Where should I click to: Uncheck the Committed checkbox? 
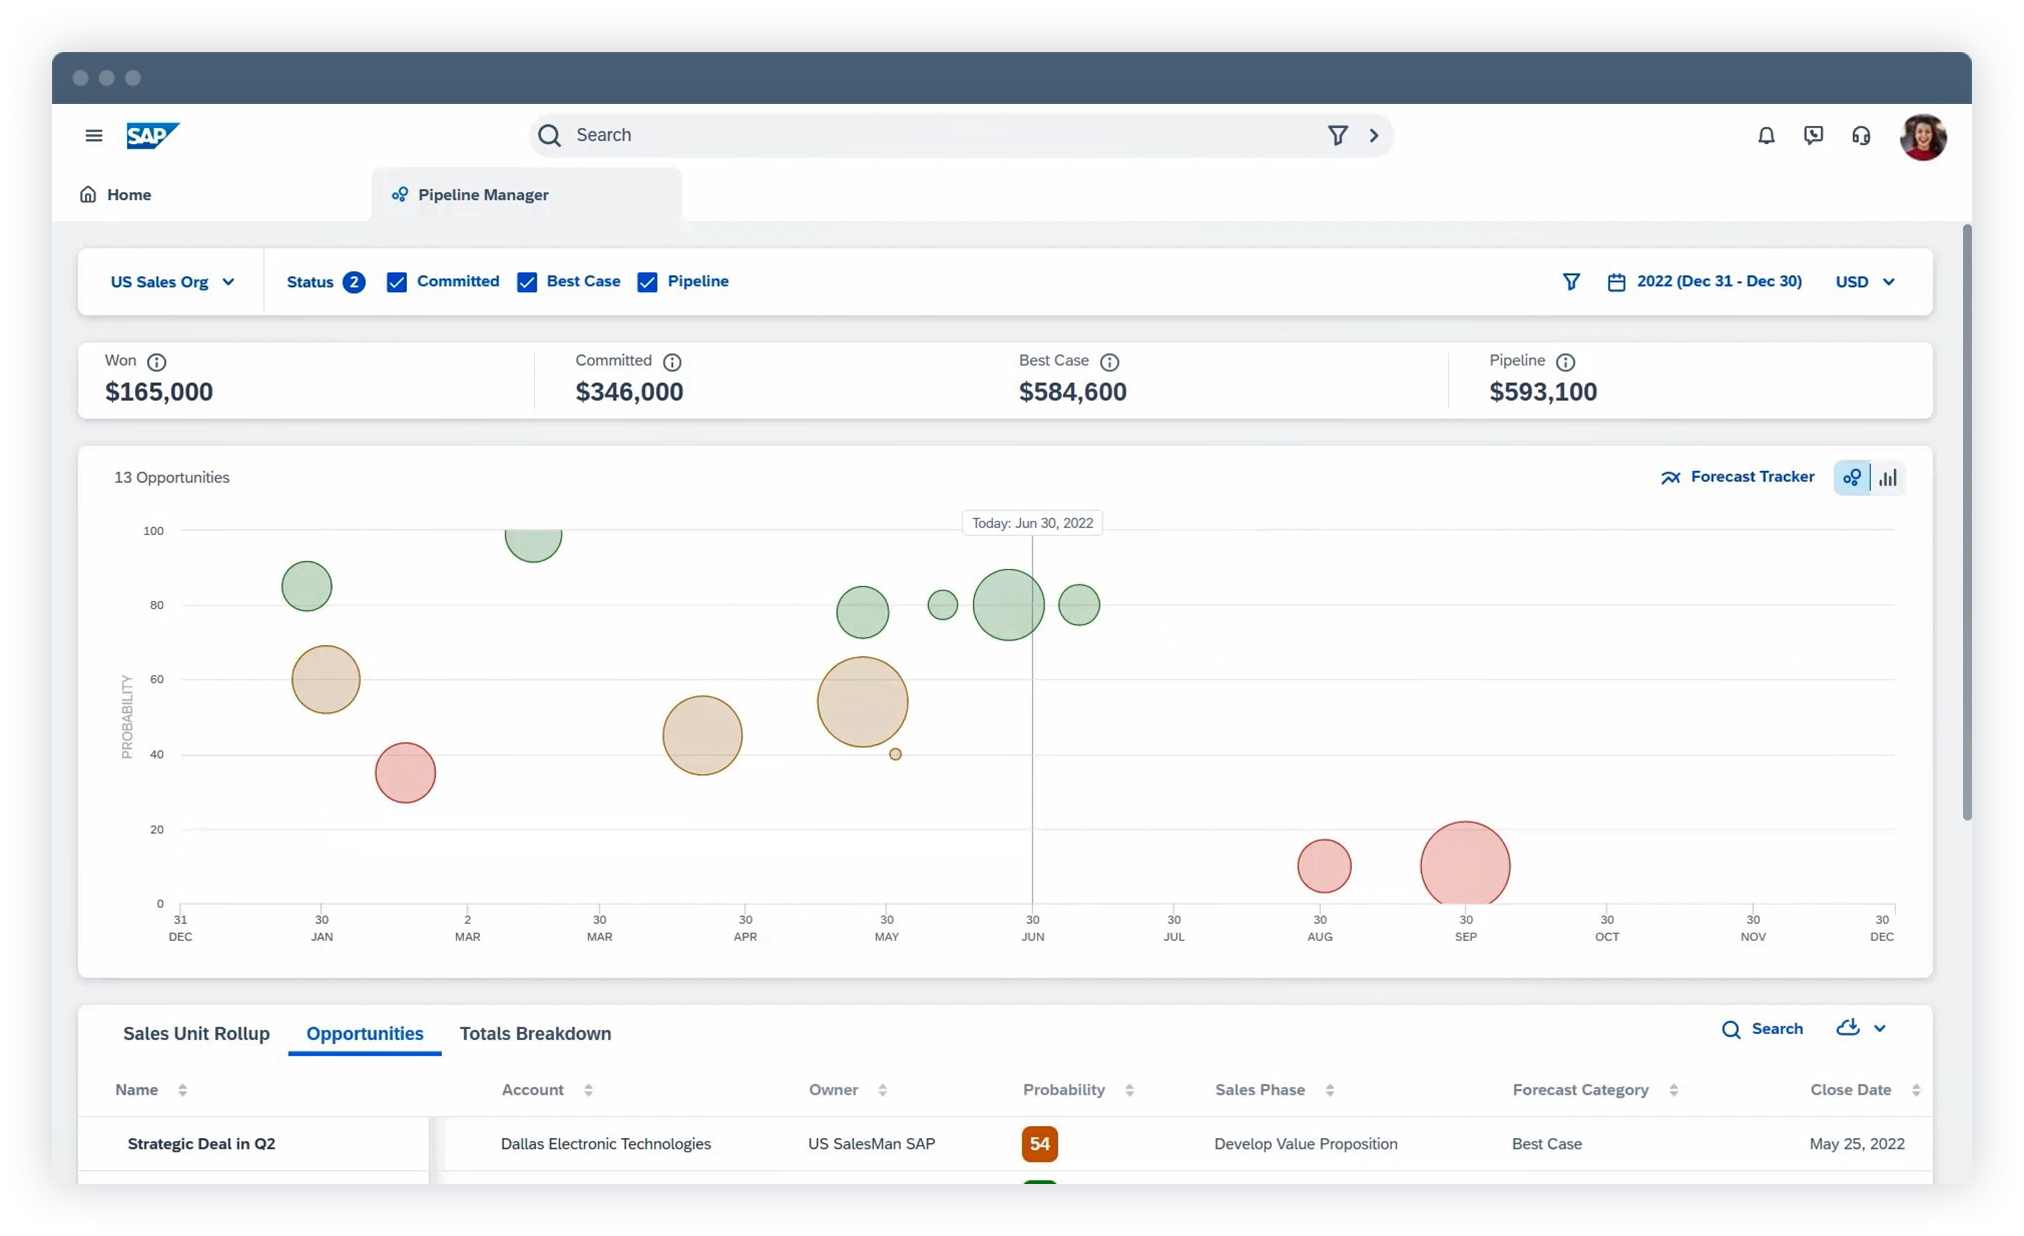pyautogui.click(x=397, y=282)
